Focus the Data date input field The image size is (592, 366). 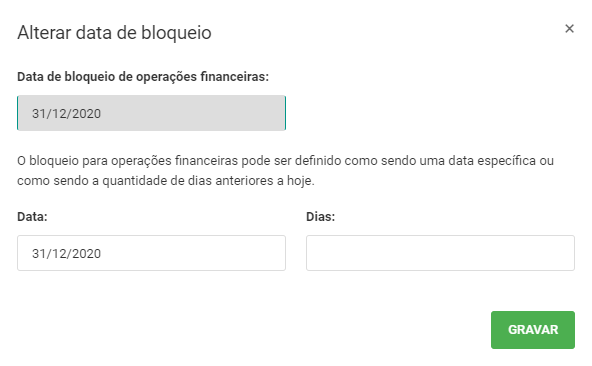click(x=151, y=253)
